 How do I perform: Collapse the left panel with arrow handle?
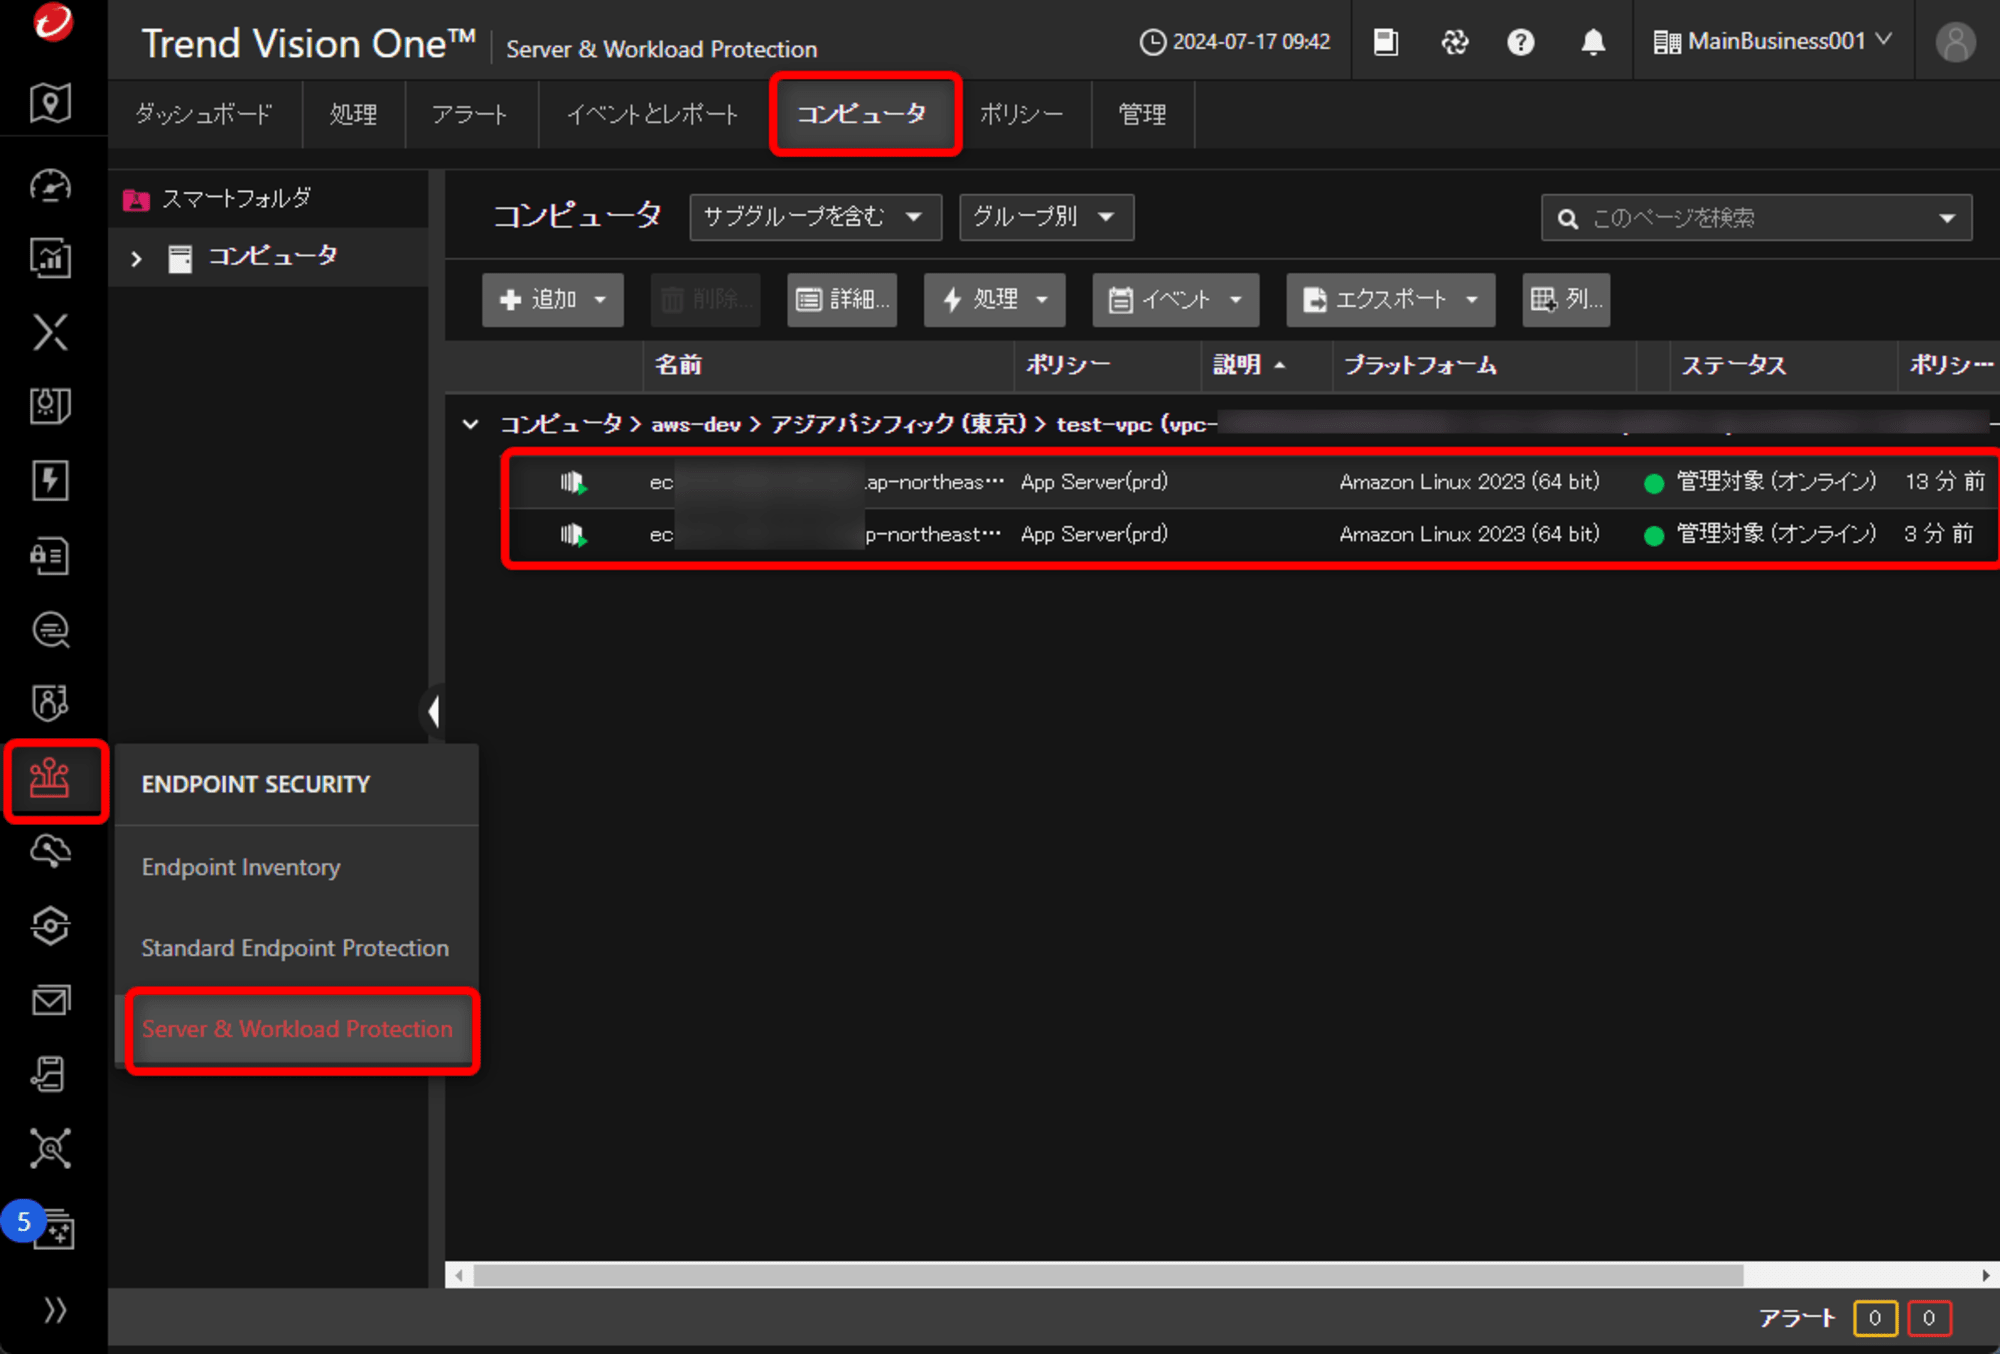coord(432,712)
